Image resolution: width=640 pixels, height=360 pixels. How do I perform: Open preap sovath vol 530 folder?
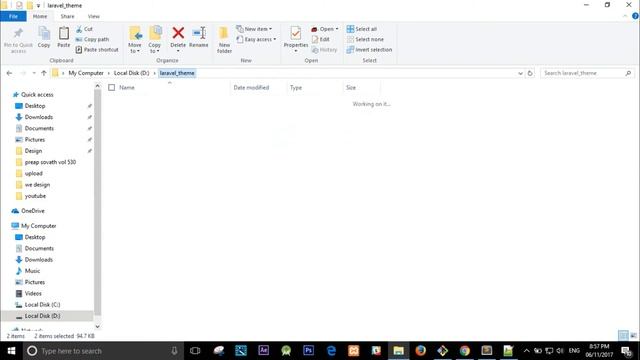pos(50,162)
